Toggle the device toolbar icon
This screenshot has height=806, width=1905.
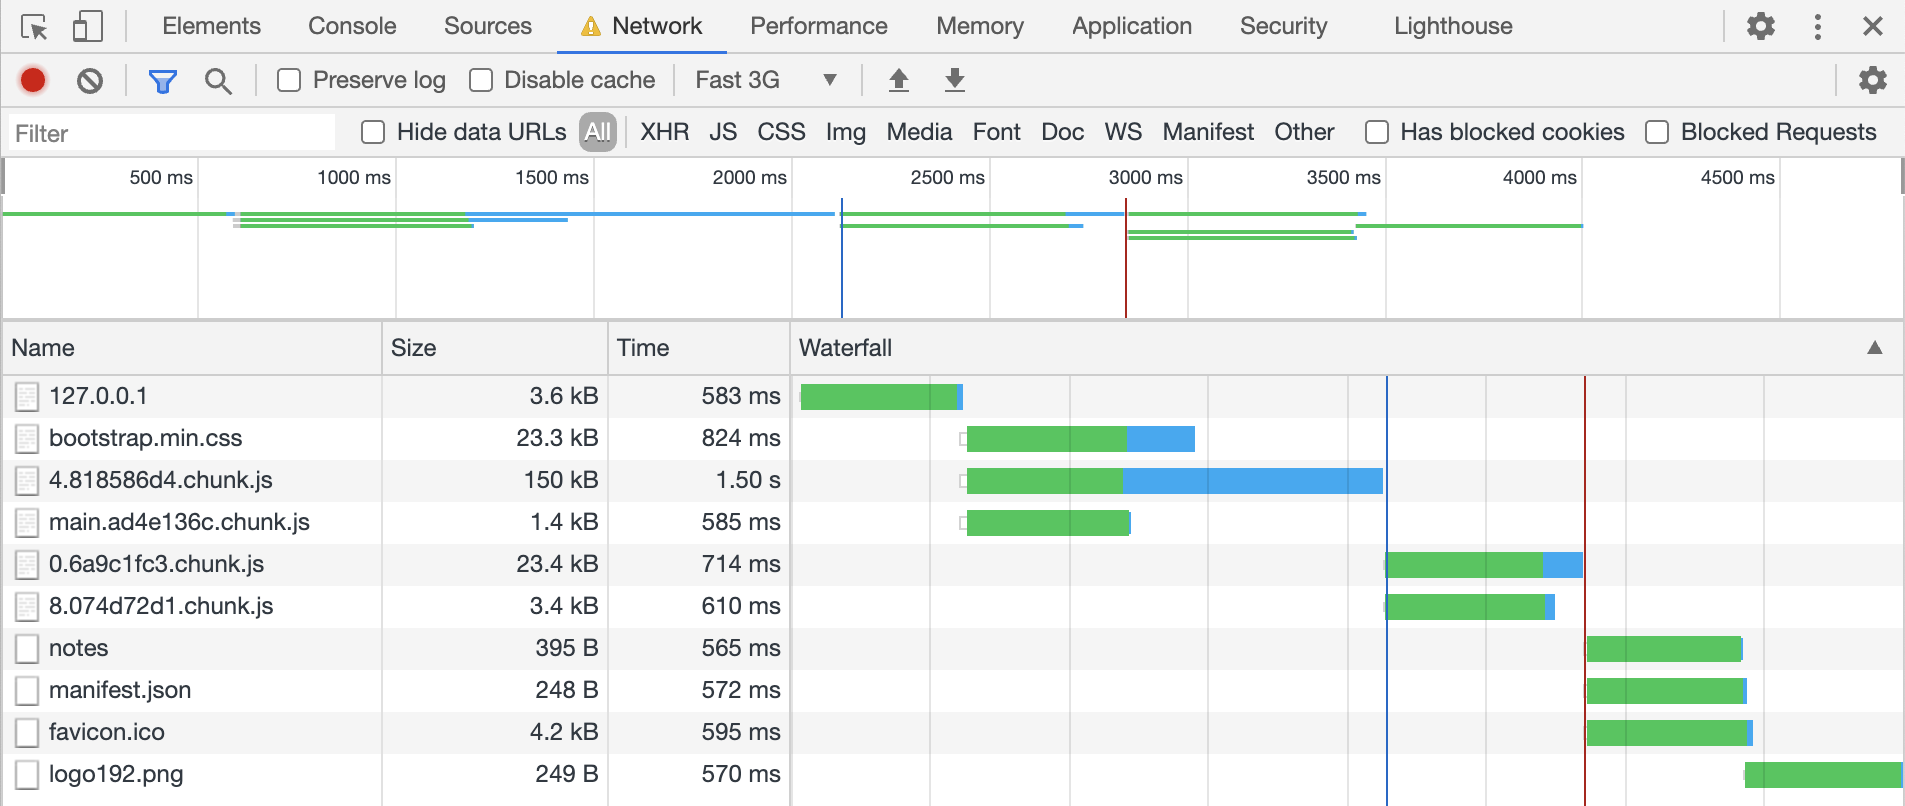tap(87, 26)
